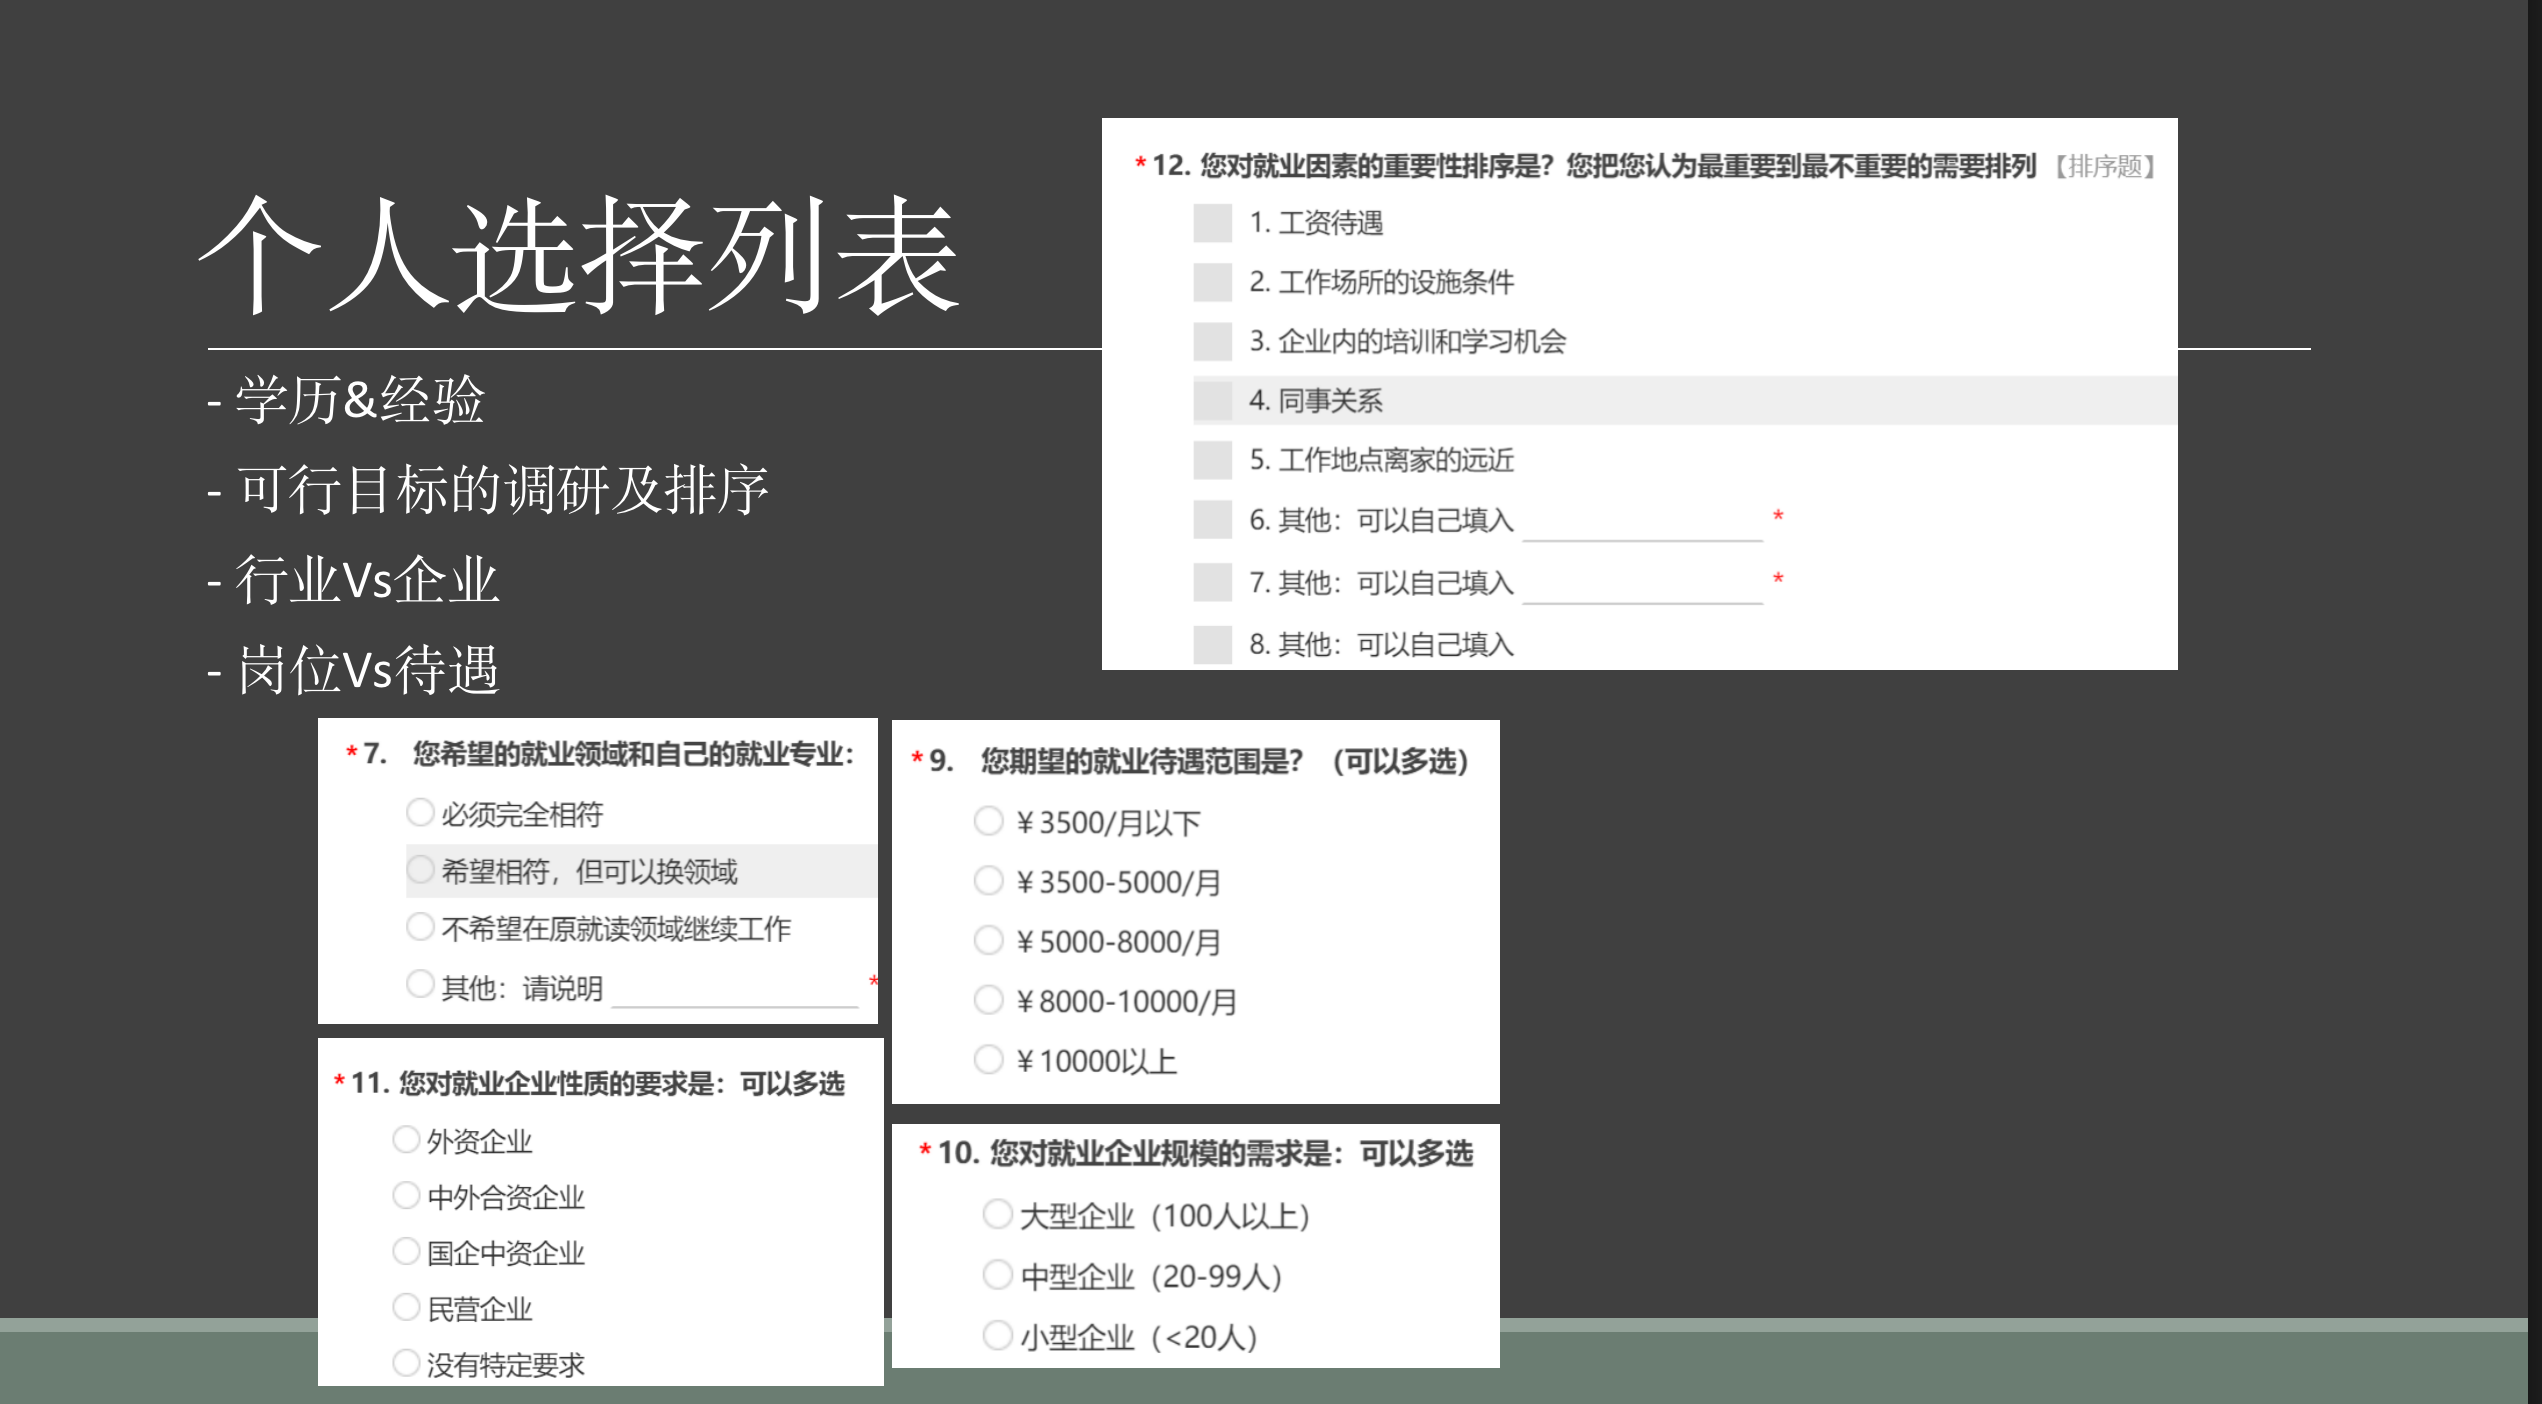
Task: Select 外资企业 enterprise type
Action: 405,1139
